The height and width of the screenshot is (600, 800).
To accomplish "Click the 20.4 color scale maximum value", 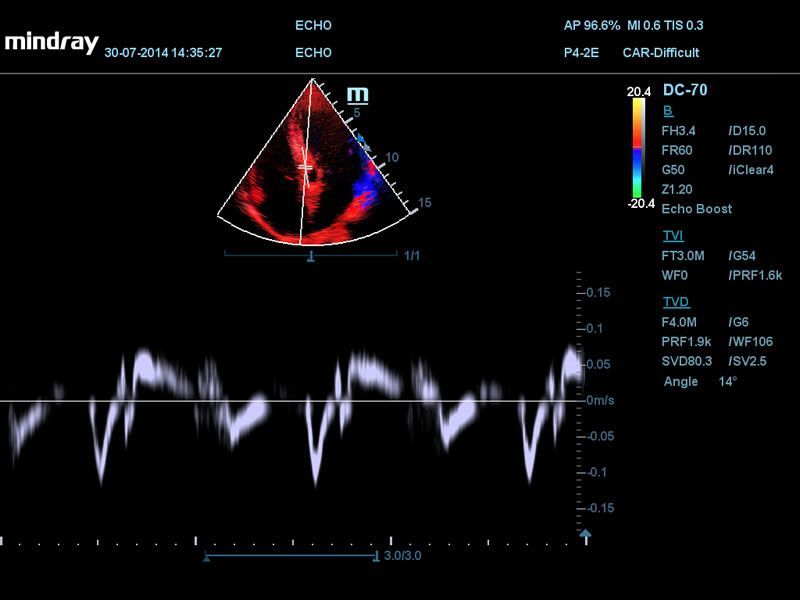I will pos(639,92).
